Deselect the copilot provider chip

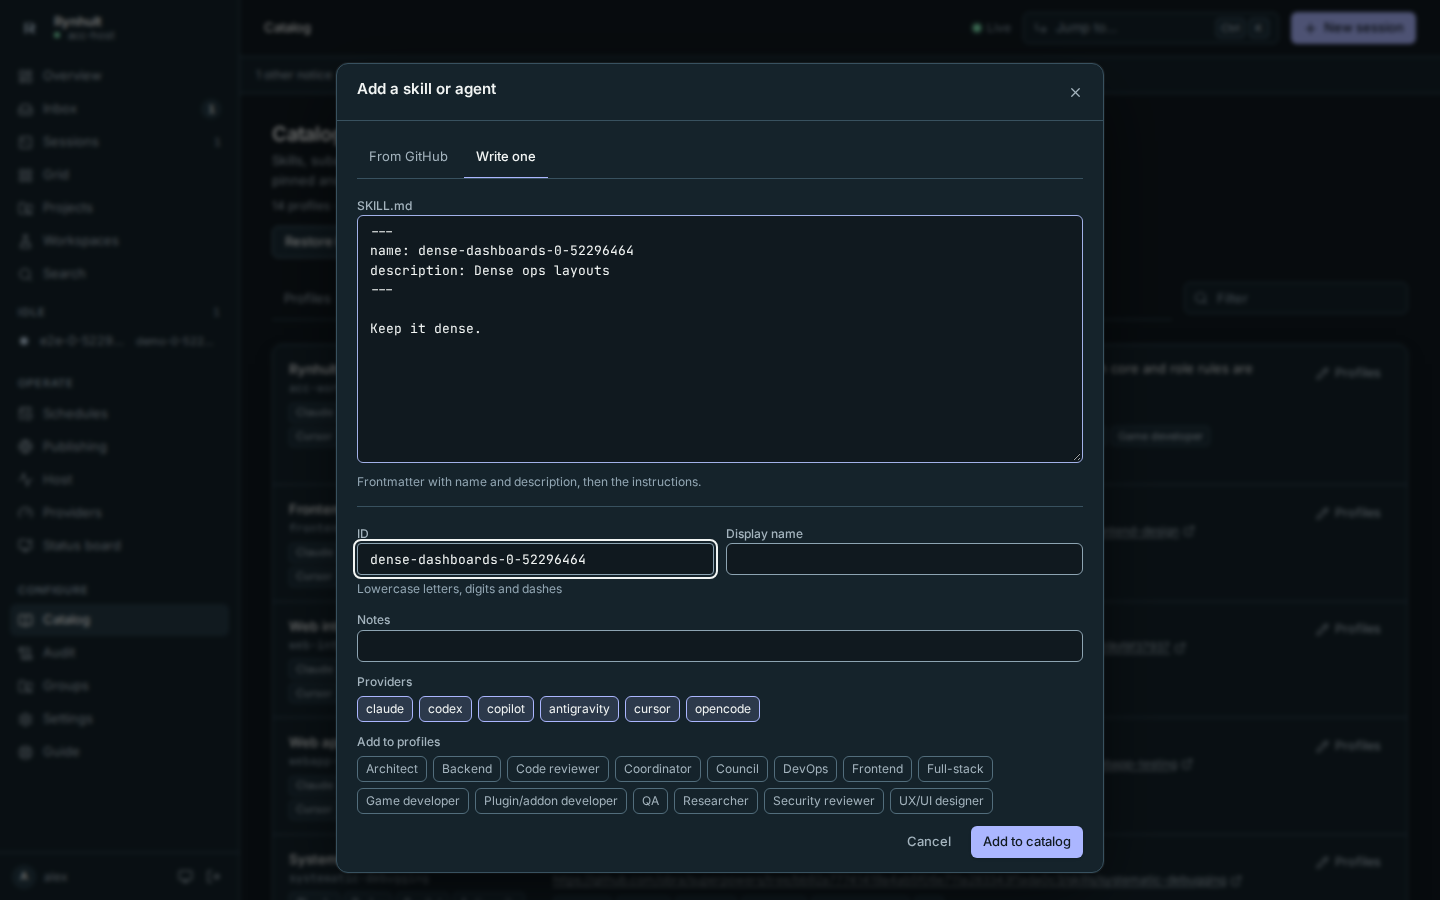point(506,709)
